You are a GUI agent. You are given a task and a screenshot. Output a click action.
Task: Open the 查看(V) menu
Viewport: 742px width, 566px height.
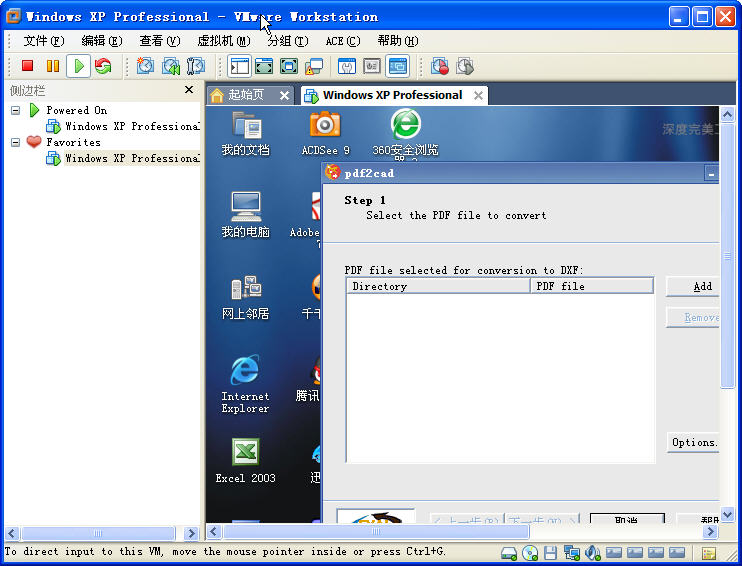[159, 41]
